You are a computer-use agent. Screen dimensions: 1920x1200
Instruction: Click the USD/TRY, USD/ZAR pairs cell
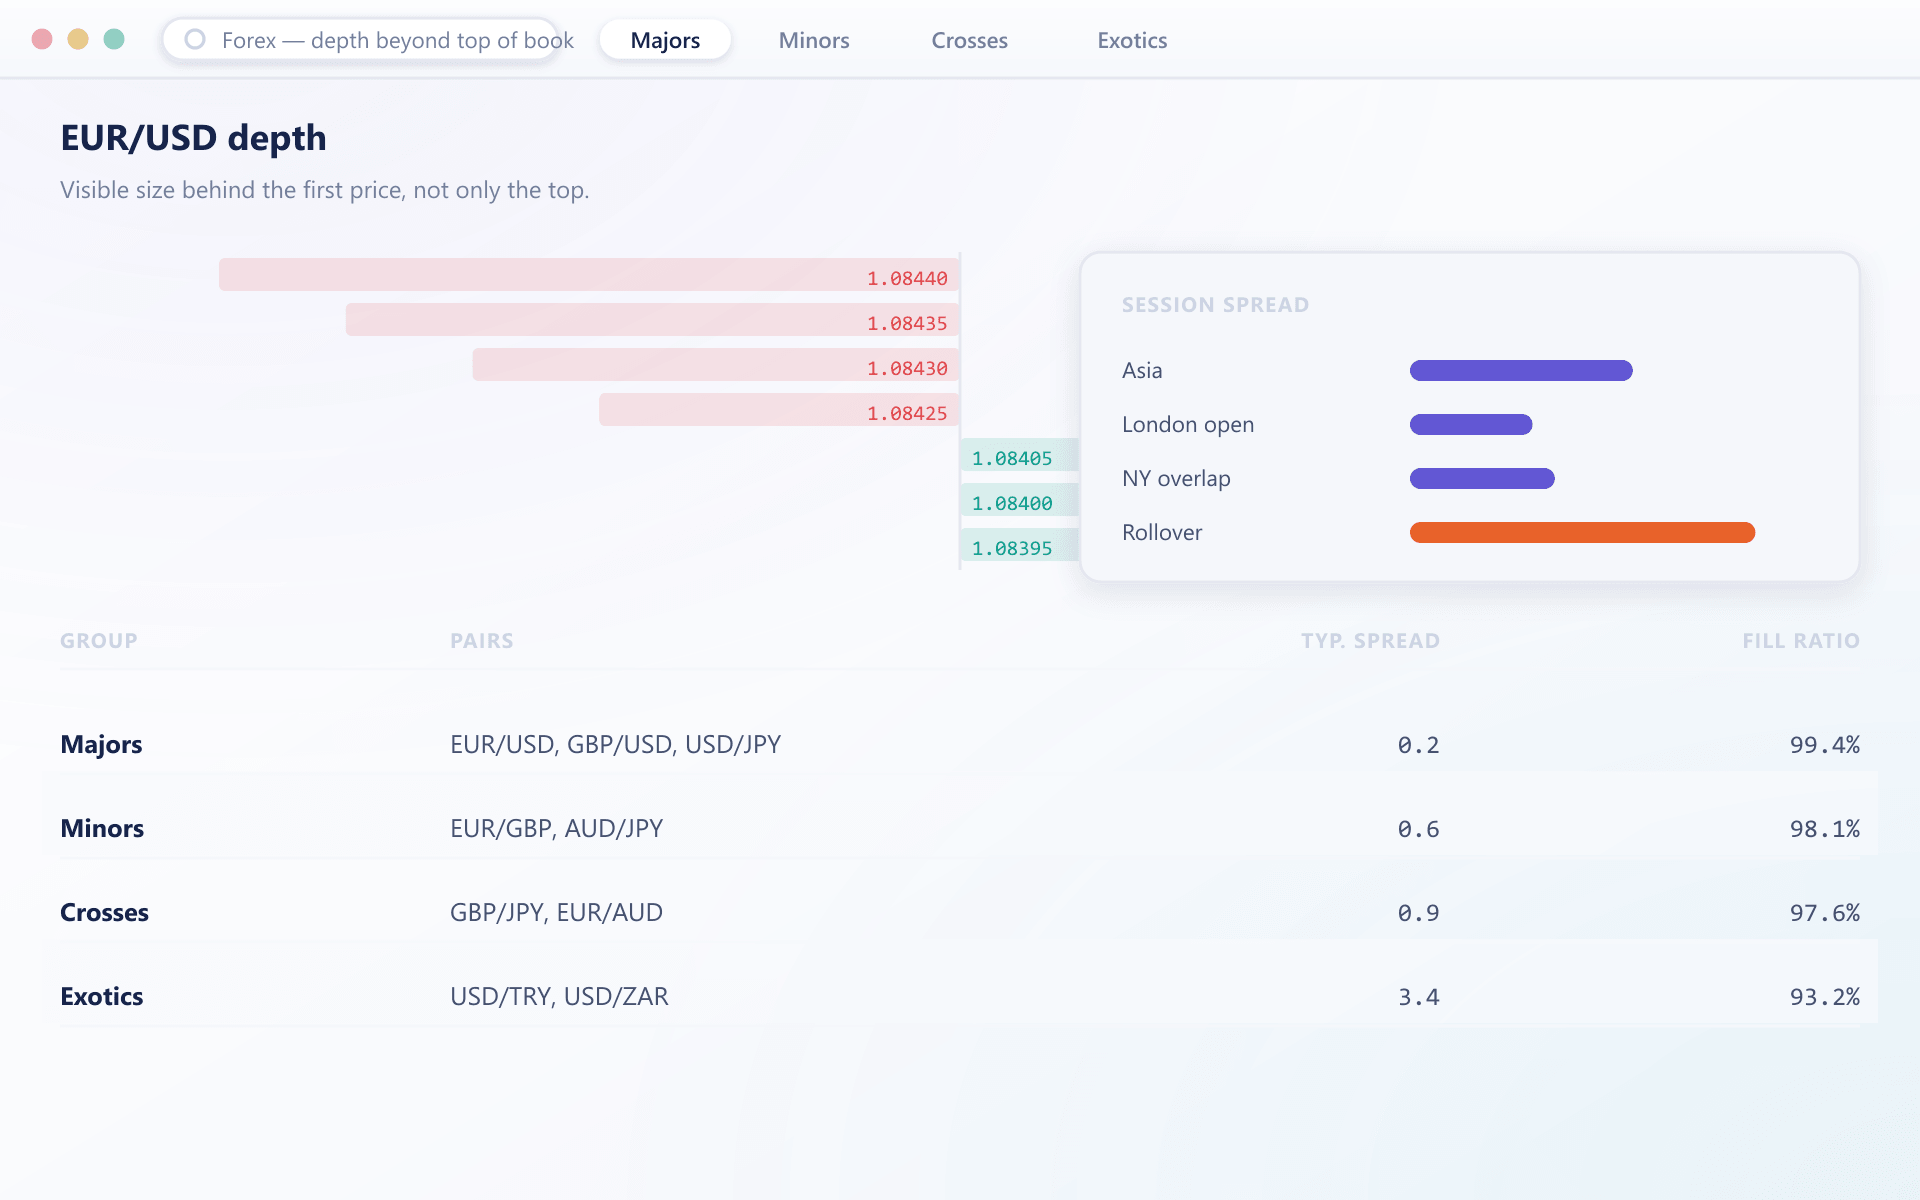(559, 997)
